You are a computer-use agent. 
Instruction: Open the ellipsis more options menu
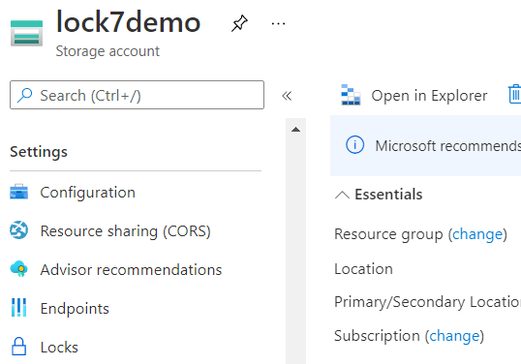click(278, 24)
